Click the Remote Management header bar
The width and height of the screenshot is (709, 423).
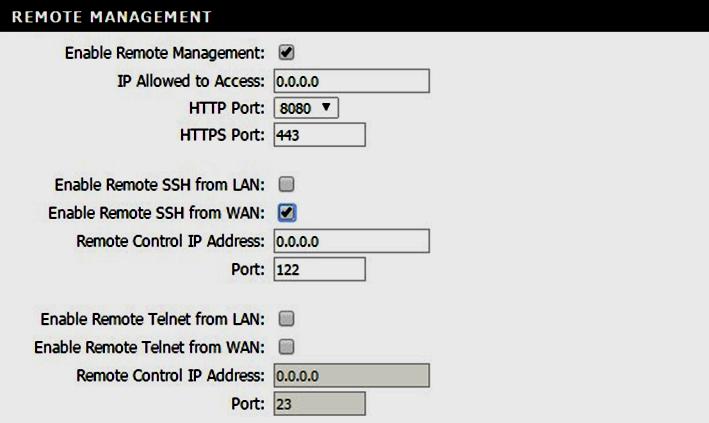354,16
